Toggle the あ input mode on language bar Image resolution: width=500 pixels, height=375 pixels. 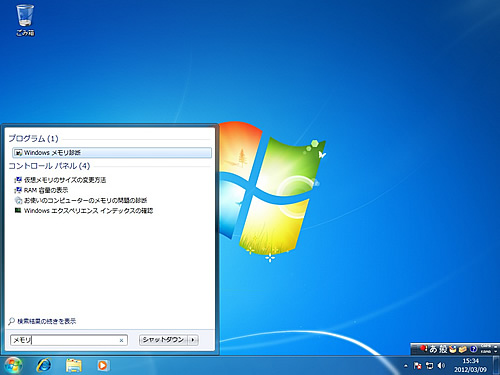(x=433, y=349)
